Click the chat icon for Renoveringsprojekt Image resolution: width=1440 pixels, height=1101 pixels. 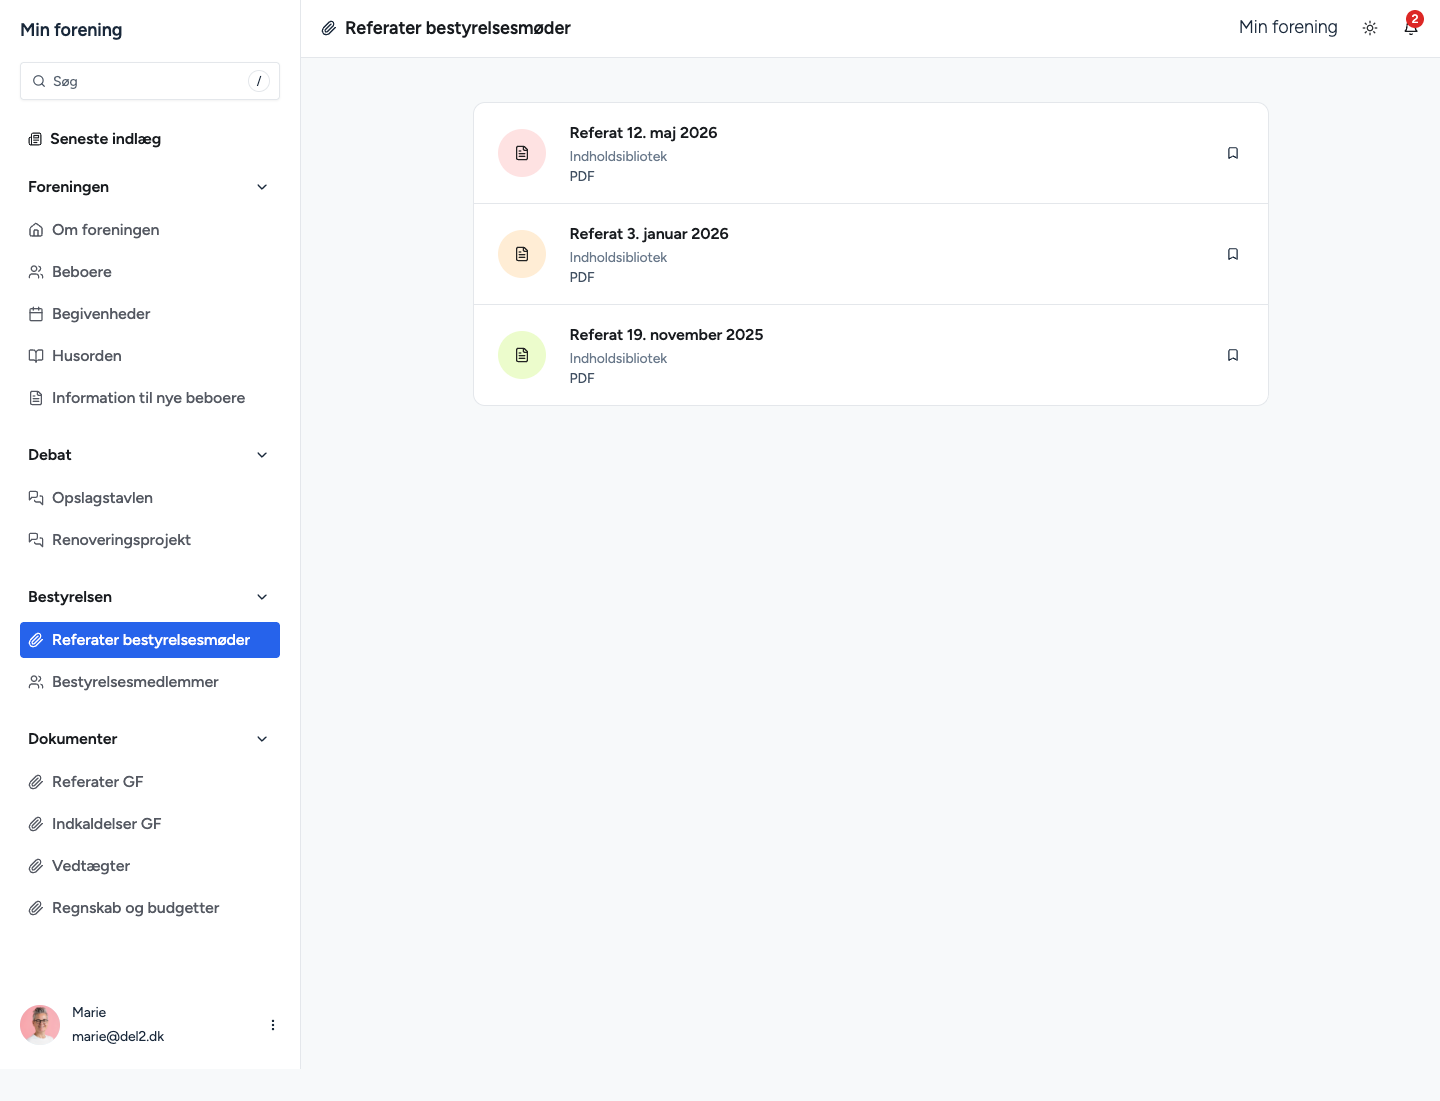tap(36, 540)
